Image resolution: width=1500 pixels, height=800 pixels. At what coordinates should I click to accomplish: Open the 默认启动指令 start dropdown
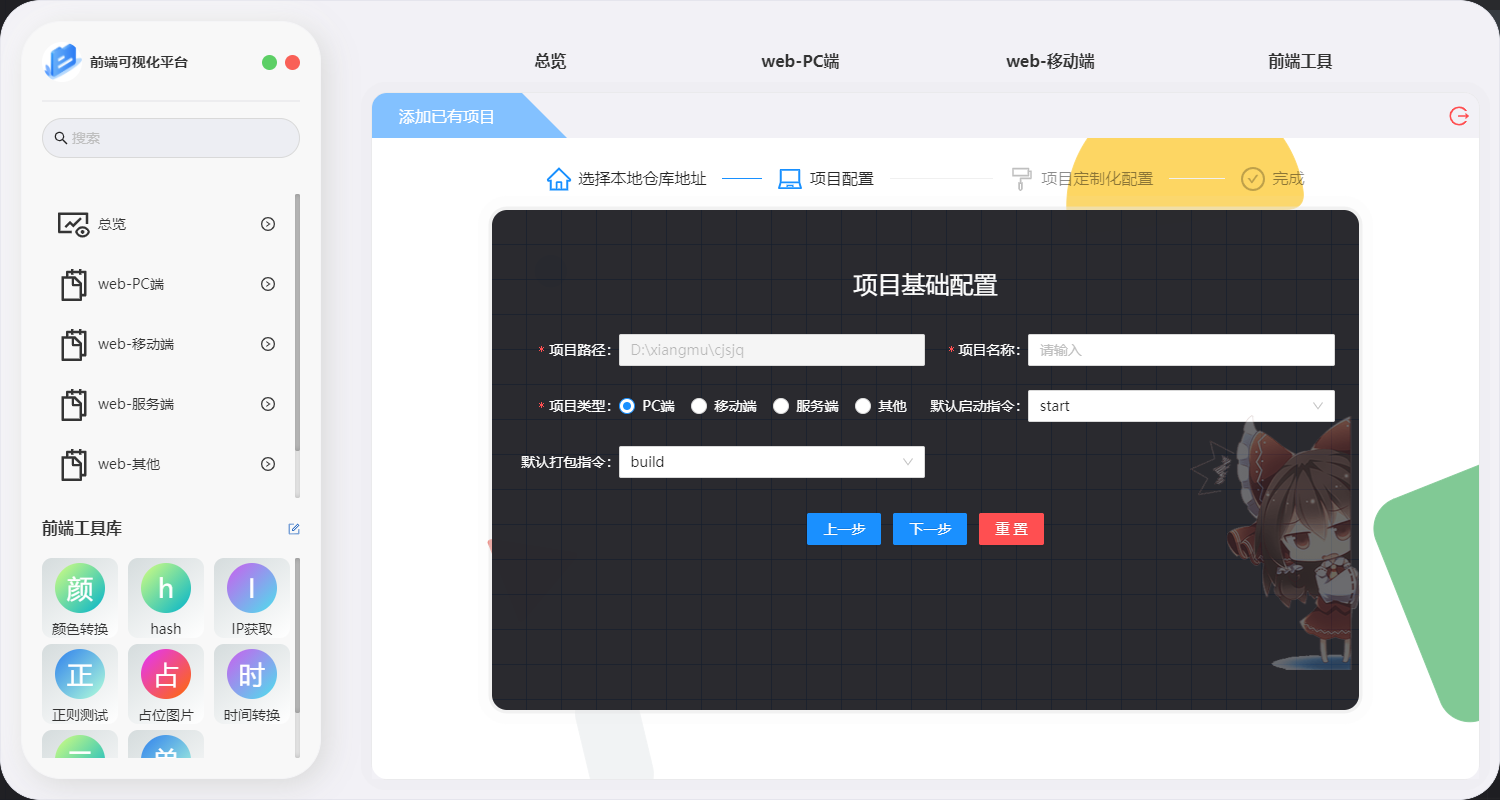(1181, 406)
